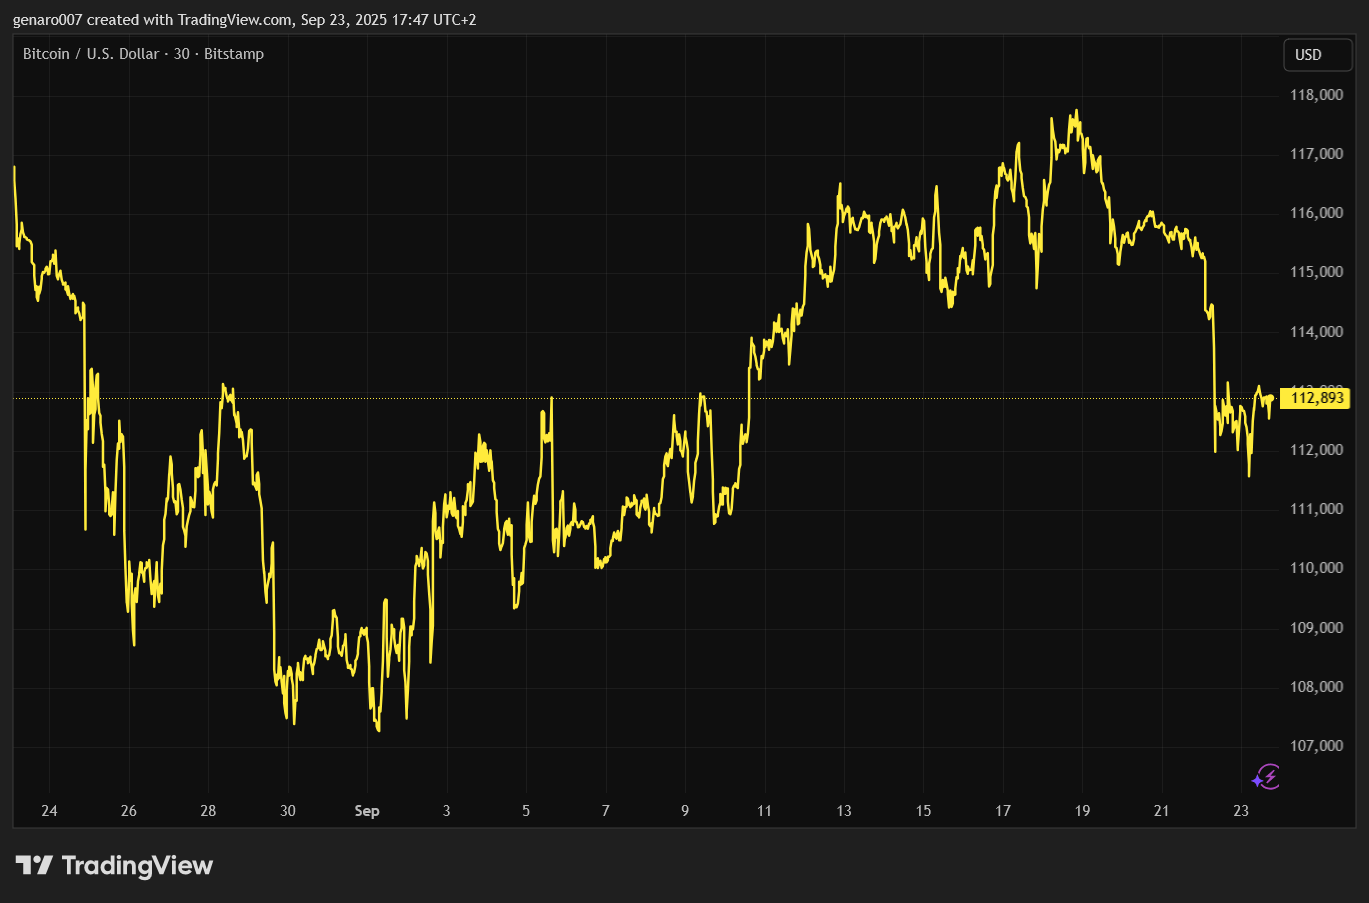The image size is (1369, 903).
Task: Click the Bitstamp exchange name in title
Action: point(234,54)
